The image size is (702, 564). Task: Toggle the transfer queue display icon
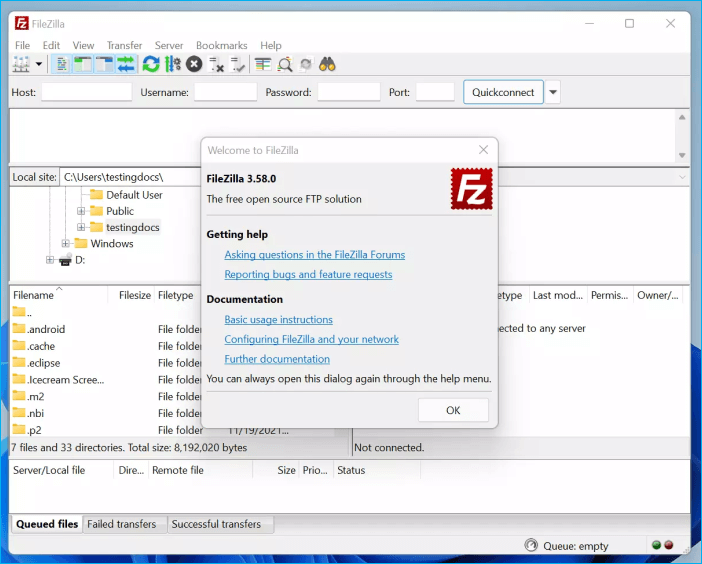(126, 64)
